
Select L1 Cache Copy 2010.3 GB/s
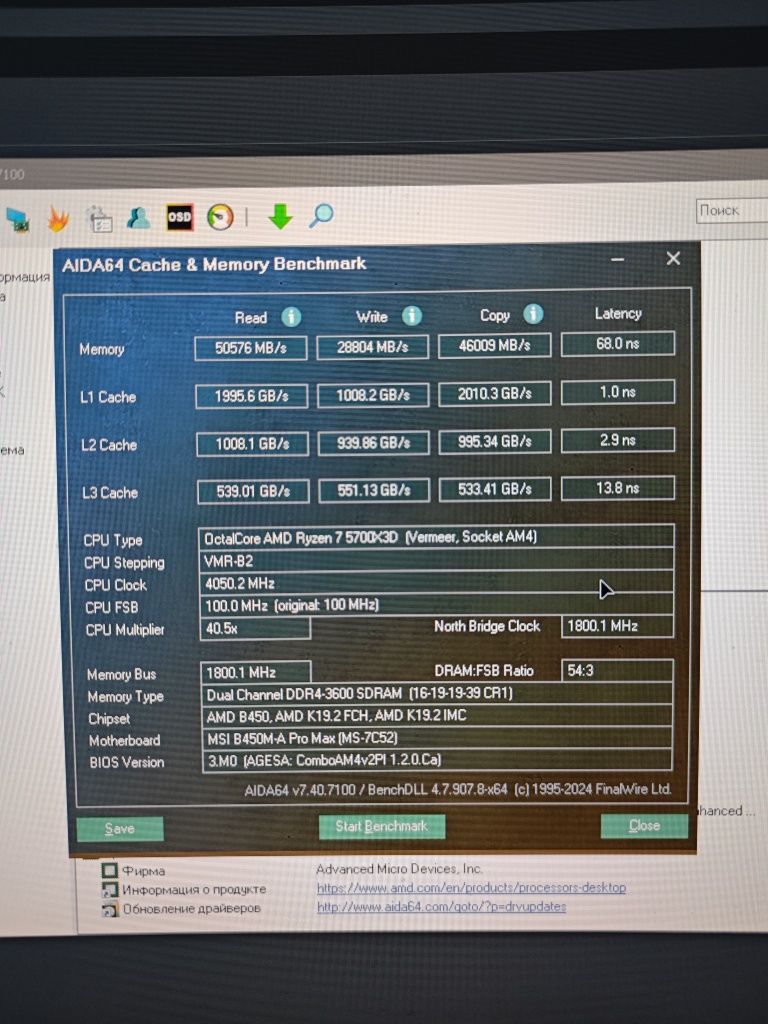pos(494,394)
